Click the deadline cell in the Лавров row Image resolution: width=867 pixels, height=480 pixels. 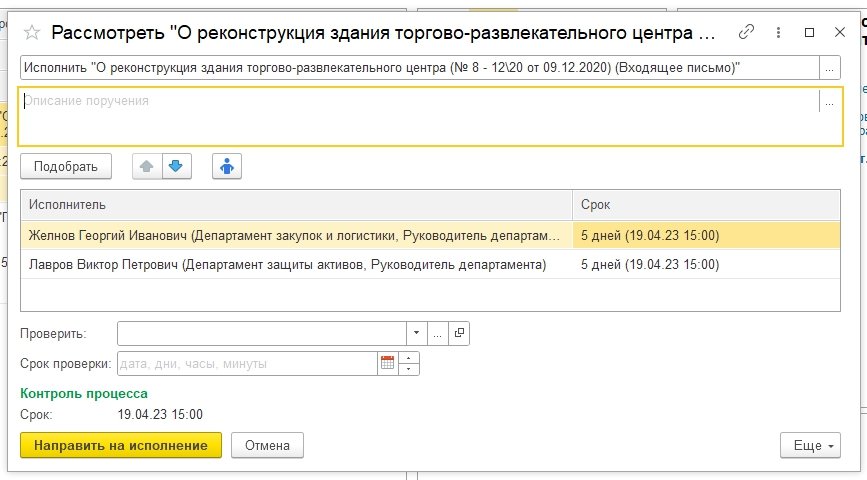click(x=707, y=264)
